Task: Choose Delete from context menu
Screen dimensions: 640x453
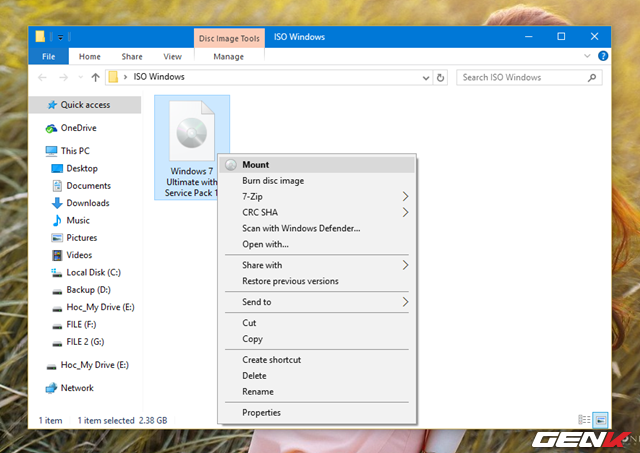Action: tap(317, 375)
